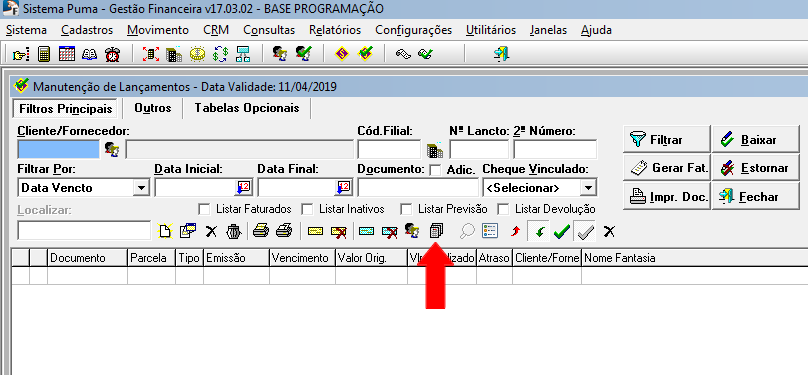Click the duplicate windows icon
The height and width of the screenshot is (375, 808).
click(x=188, y=231)
